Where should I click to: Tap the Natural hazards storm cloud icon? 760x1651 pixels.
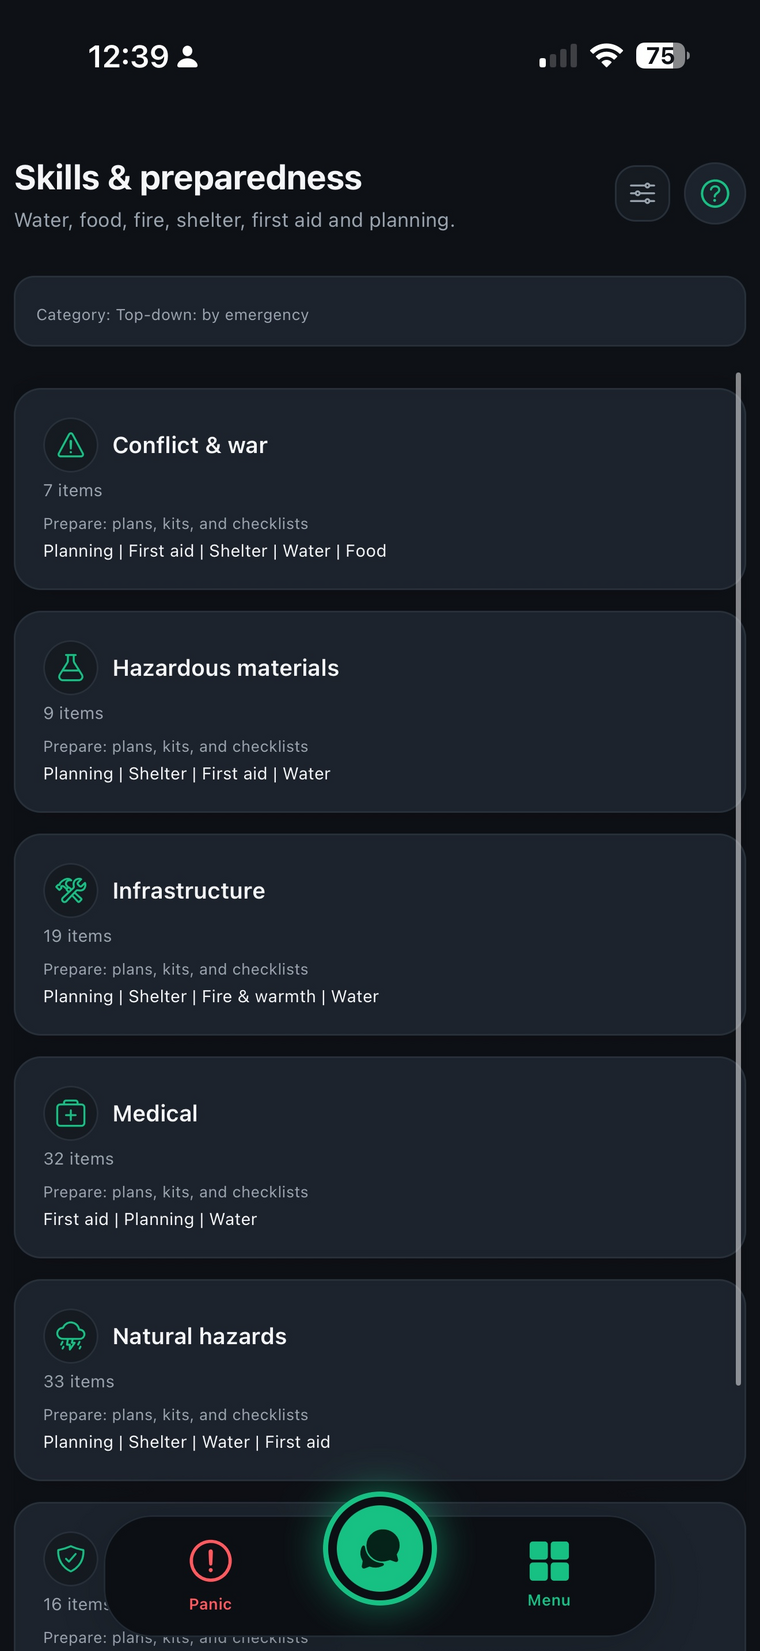coord(71,1337)
